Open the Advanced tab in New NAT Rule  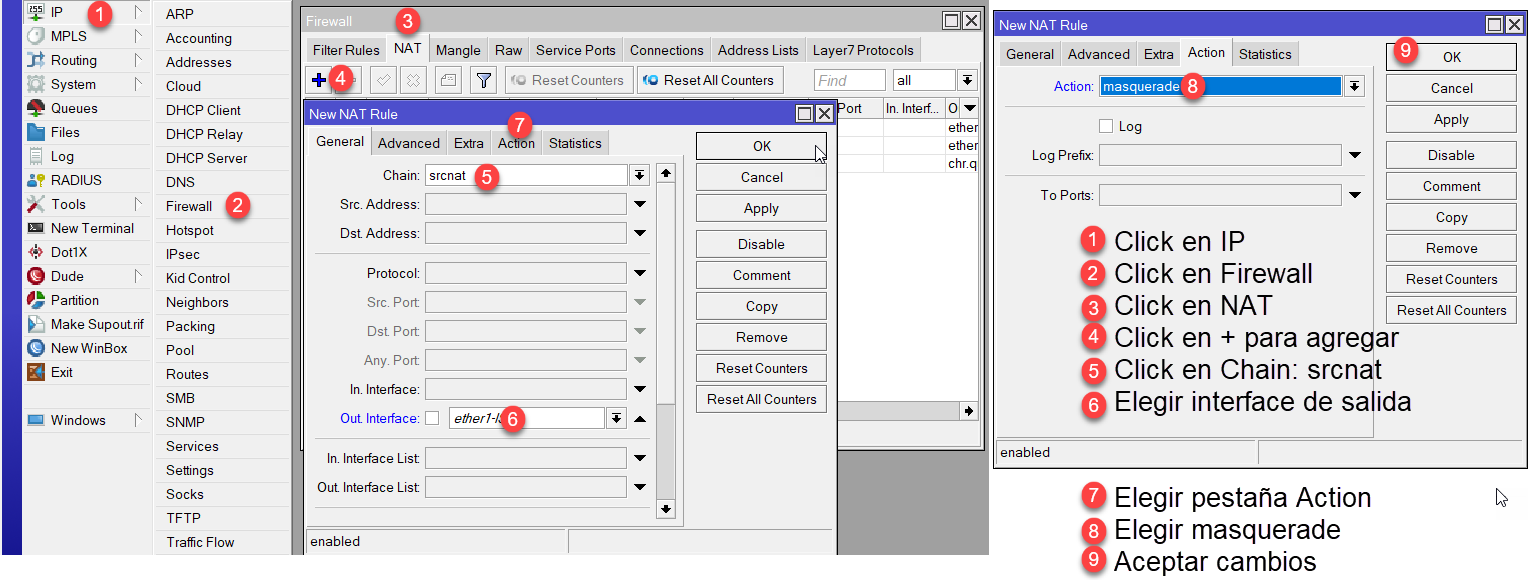click(x=408, y=143)
